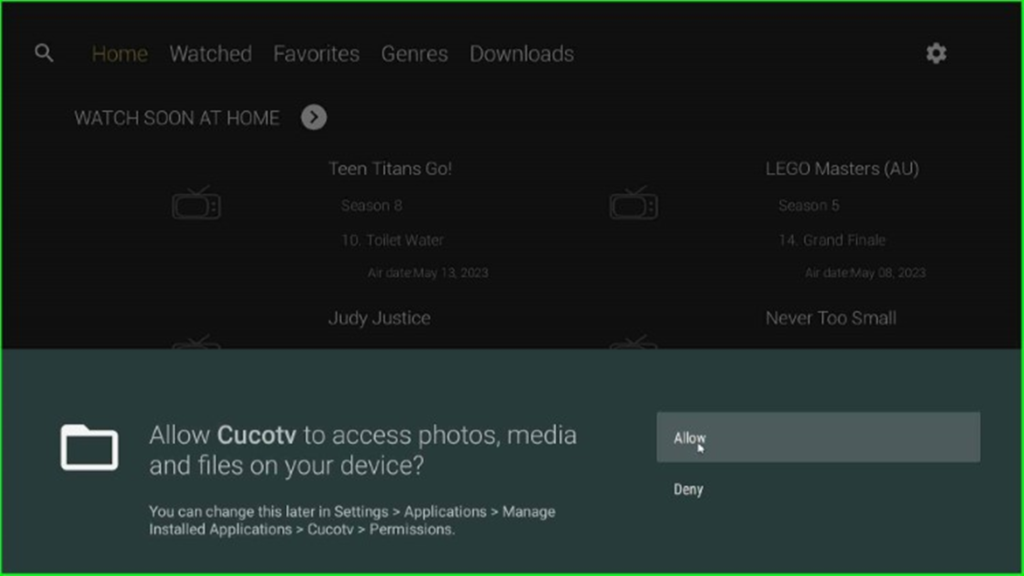Deny Cucotv file access

688,489
